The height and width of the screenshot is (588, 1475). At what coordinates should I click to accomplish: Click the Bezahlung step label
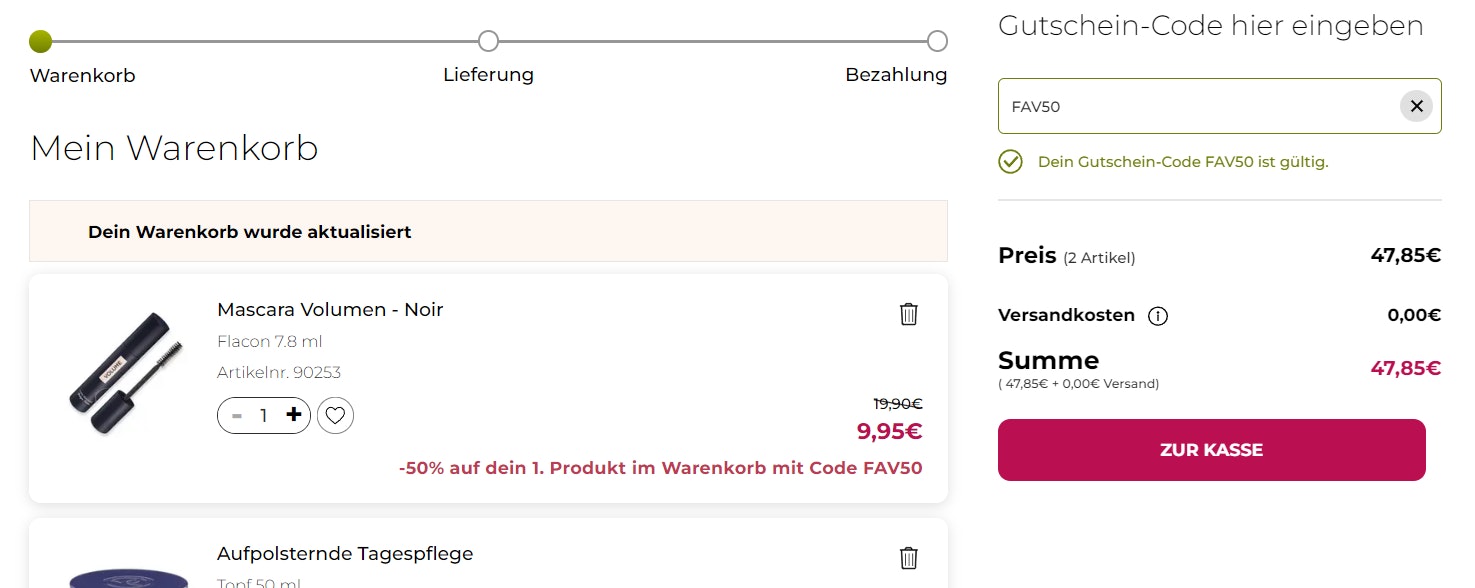[895, 75]
